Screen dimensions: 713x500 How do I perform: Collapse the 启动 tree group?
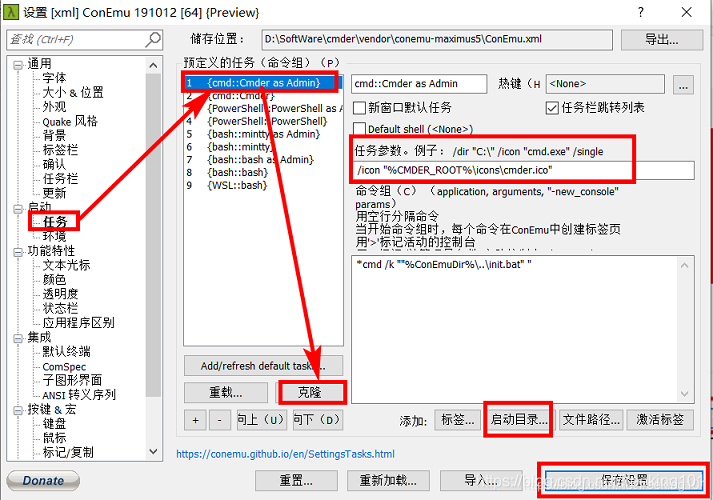[18, 209]
